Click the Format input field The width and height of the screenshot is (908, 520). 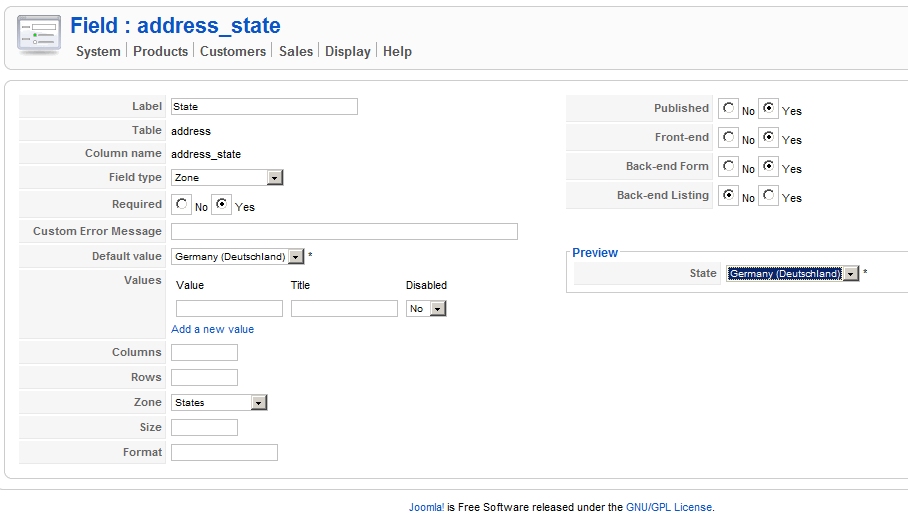(224, 453)
